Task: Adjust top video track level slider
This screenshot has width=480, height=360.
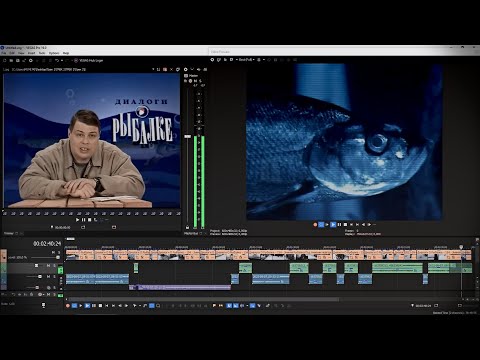Action: (58, 257)
